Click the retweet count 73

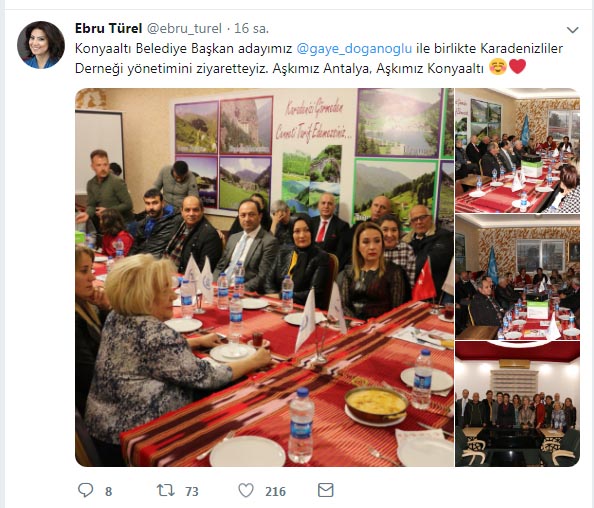click(x=192, y=492)
